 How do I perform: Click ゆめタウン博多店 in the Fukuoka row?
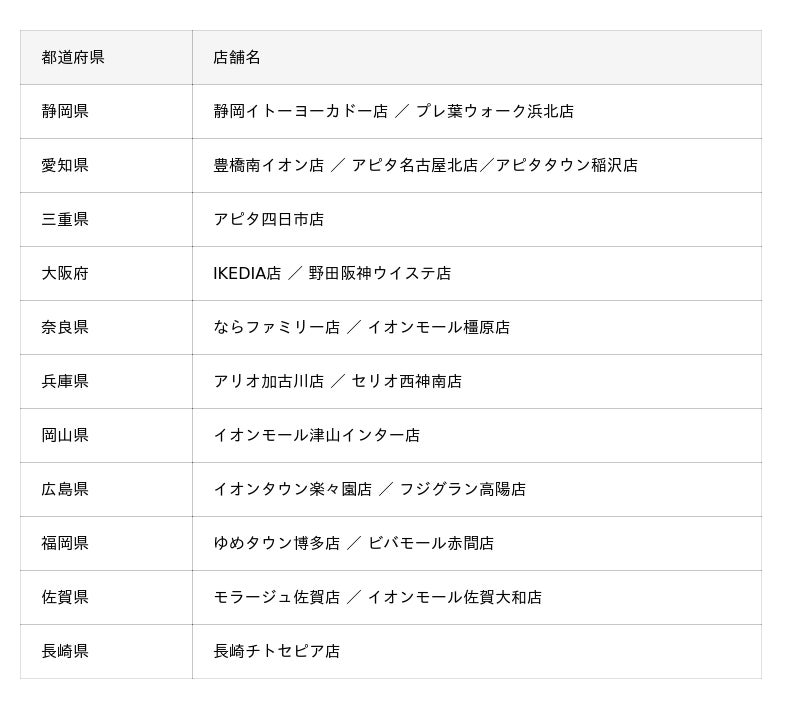[277, 544]
